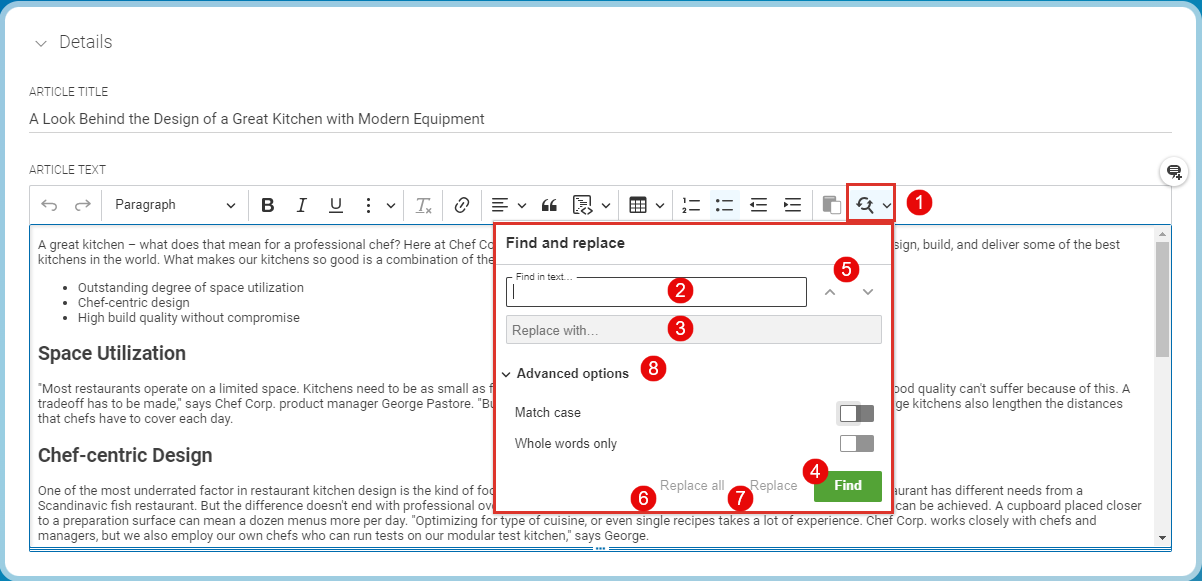This screenshot has width=1202, height=581.
Task: Toggle the bulleted list formatting
Action: (724, 205)
